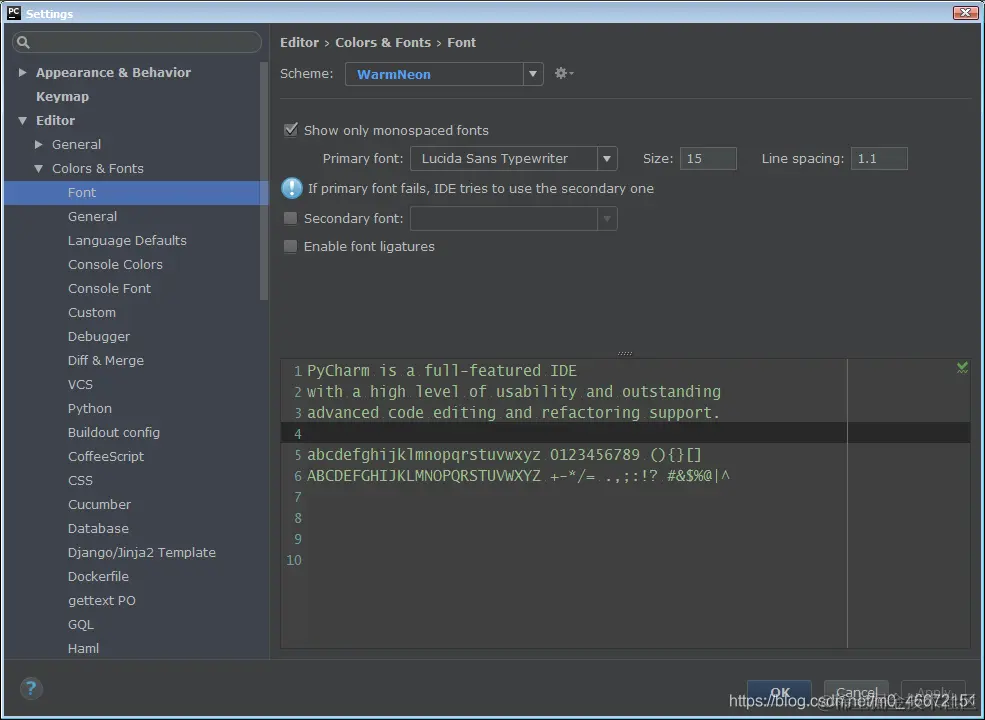The height and width of the screenshot is (720, 985).
Task: Open CSS color settings
Action: tap(80, 480)
